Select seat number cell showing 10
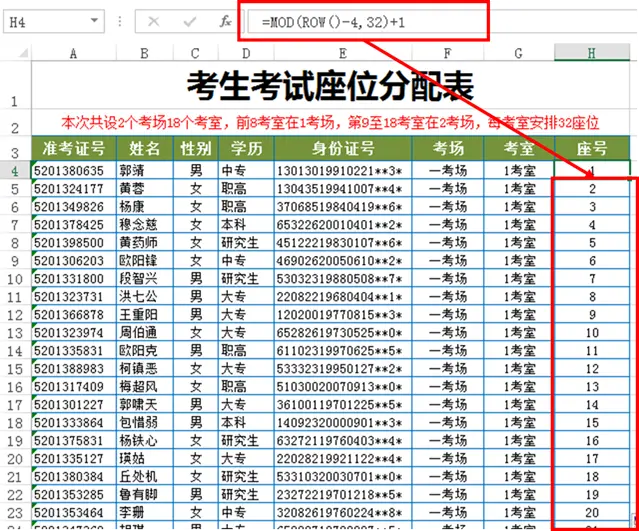The height and width of the screenshot is (531, 639). coord(592,333)
